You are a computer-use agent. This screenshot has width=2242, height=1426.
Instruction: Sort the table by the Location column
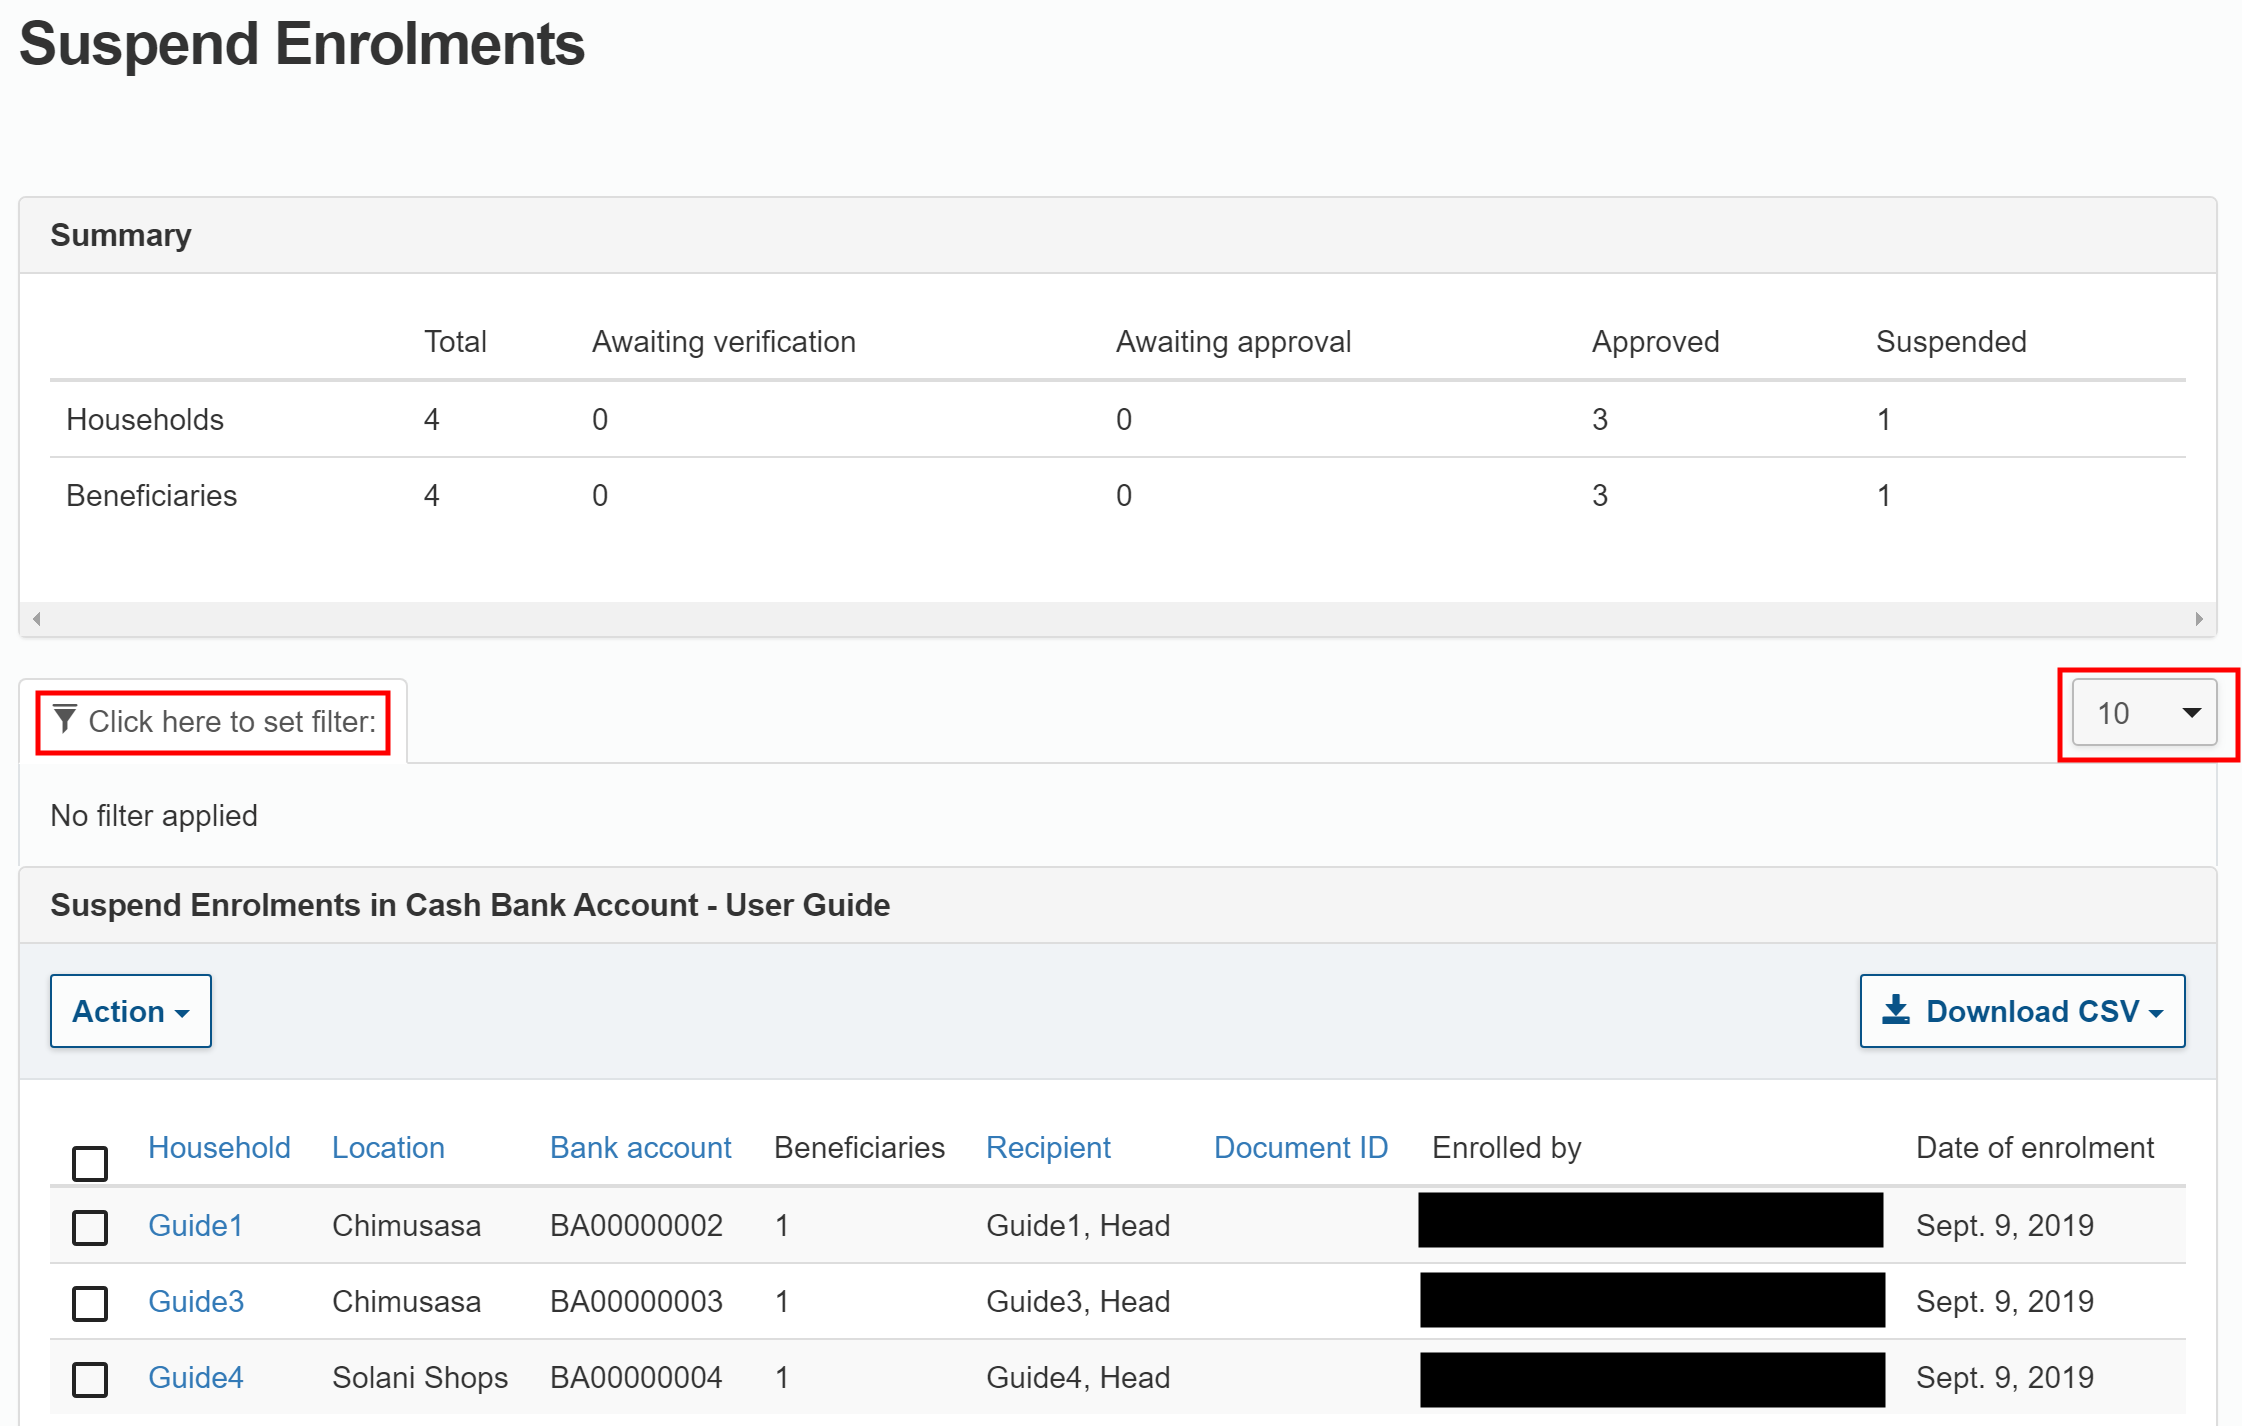(388, 1147)
